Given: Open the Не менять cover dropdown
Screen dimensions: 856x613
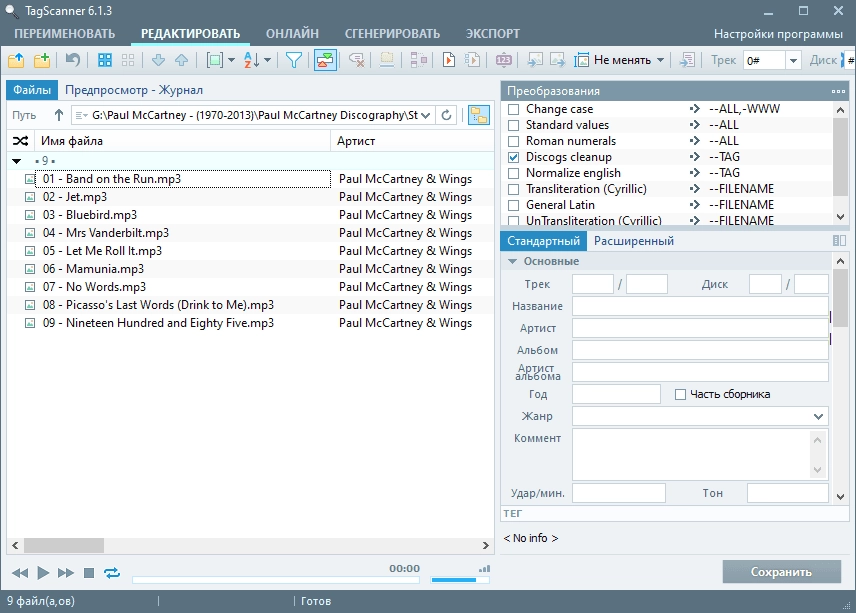Looking at the screenshot, I should 660,60.
